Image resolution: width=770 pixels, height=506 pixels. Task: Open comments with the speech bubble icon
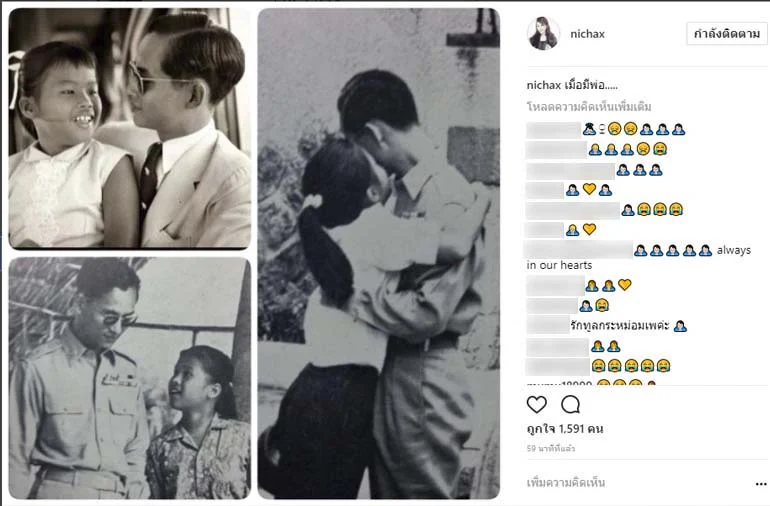coord(570,405)
